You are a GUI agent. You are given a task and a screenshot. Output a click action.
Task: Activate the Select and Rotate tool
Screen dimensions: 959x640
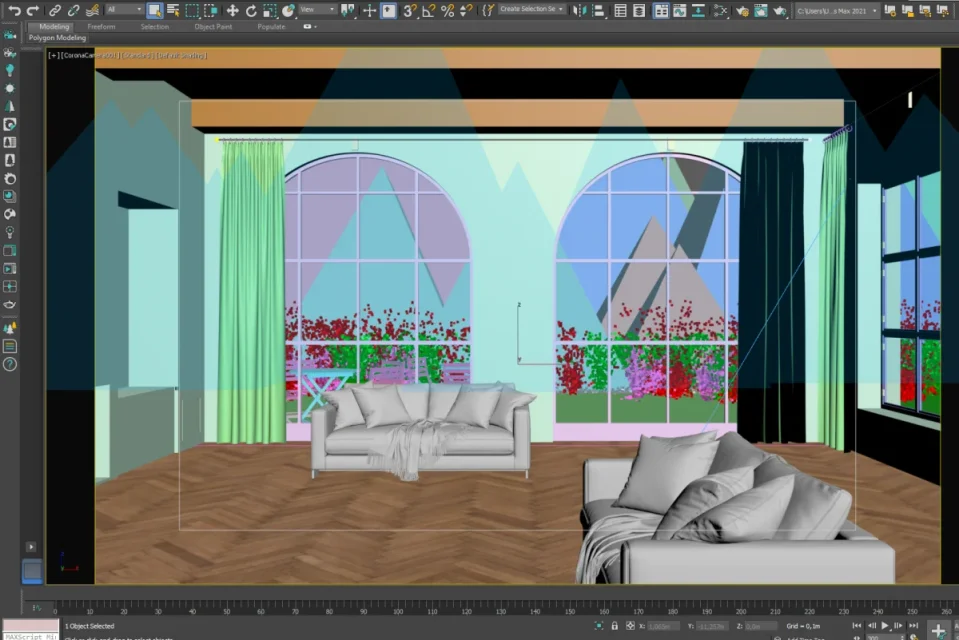coord(251,10)
